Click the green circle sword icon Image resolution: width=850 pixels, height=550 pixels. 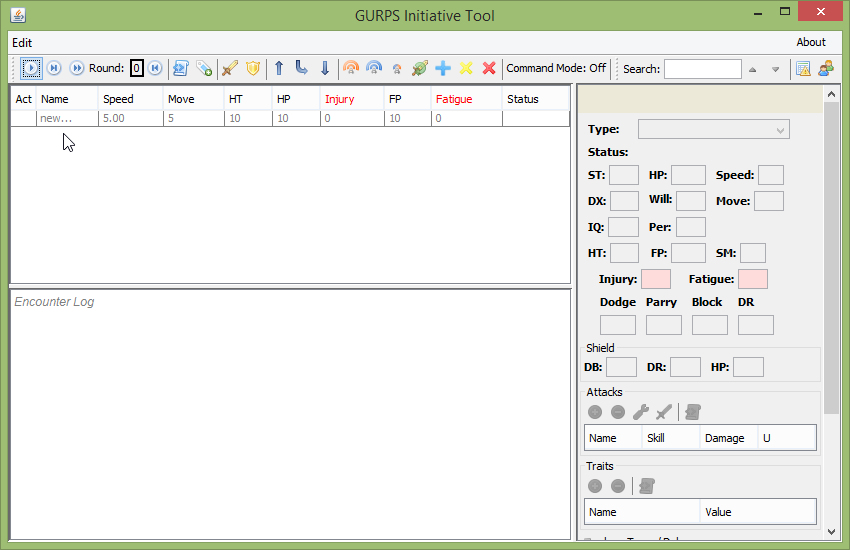(x=420, y=68)
